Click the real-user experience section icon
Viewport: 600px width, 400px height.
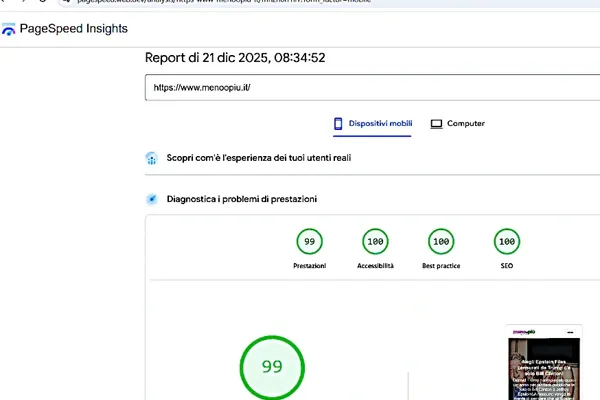click(152, 158)
